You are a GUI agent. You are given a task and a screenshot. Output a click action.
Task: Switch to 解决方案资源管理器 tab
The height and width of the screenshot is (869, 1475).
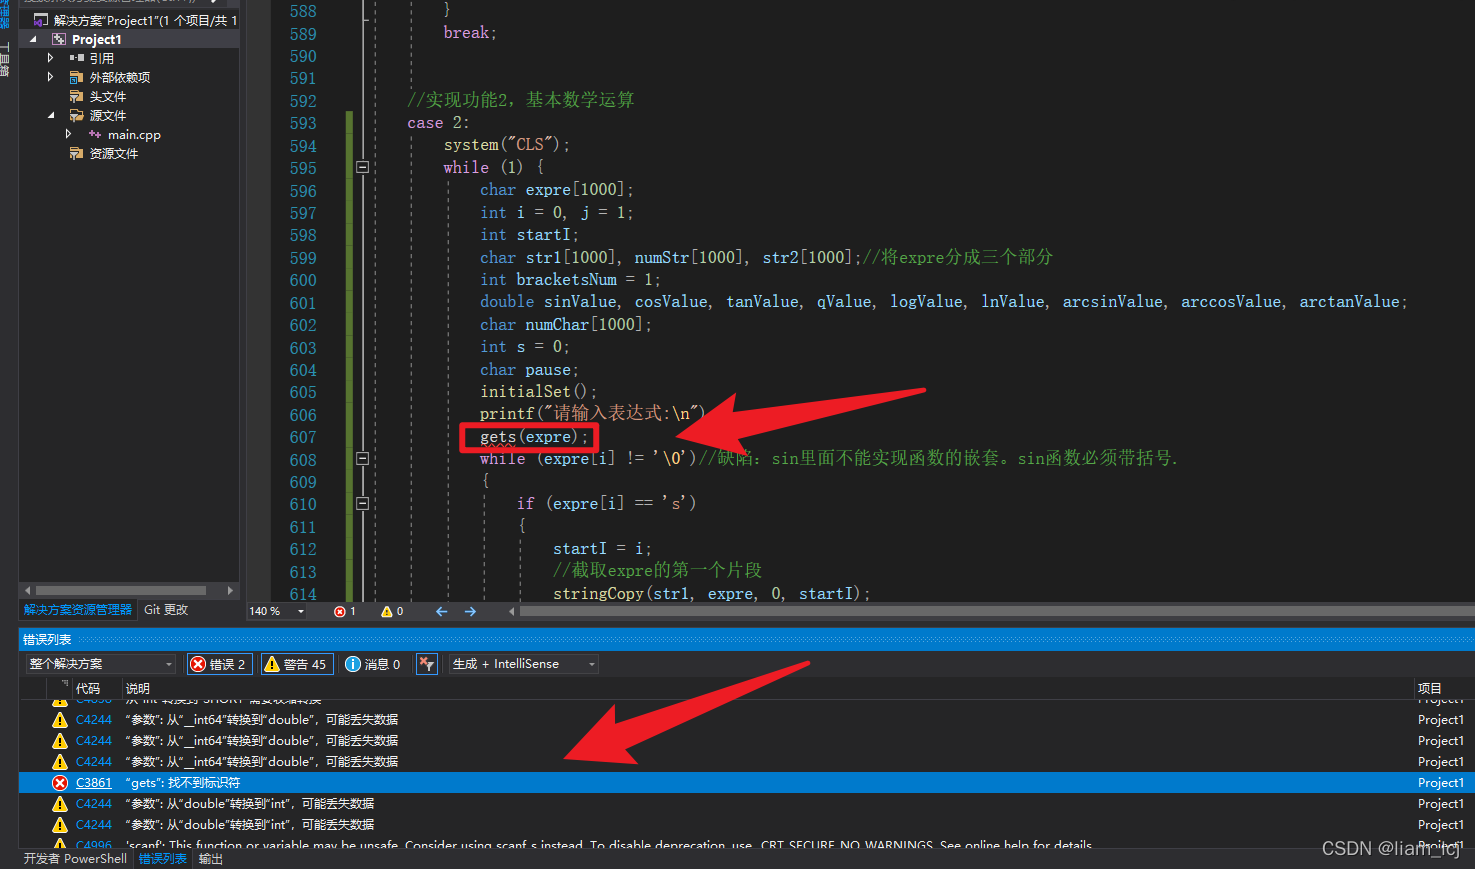pos(78,609)
